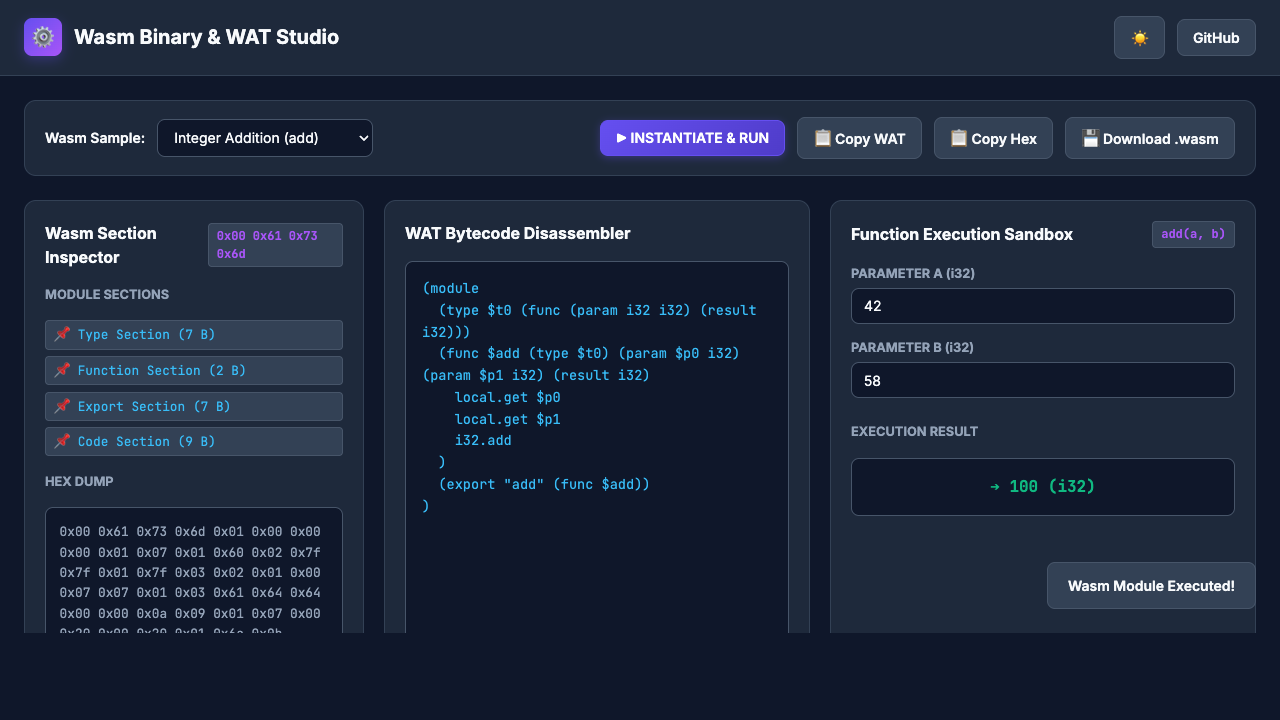Click the add(a, b) signature badge
1280x720 pixels.
point(1193,234)
